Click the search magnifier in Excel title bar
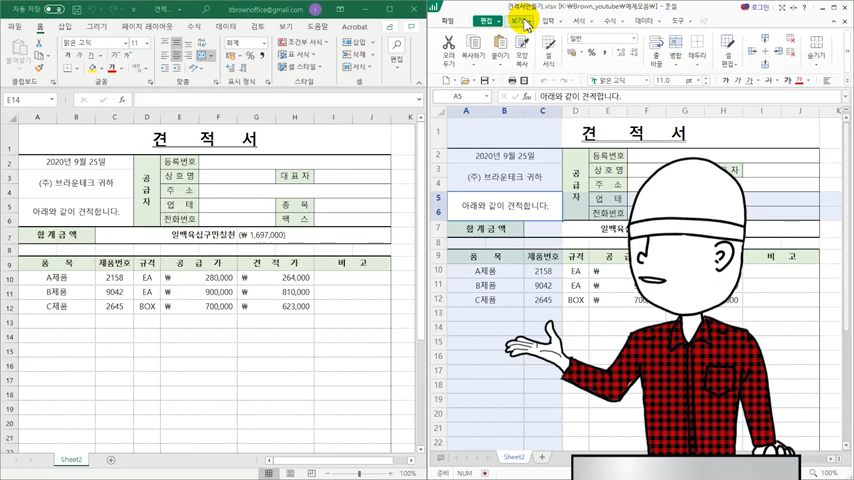 [x=206, y=9]
